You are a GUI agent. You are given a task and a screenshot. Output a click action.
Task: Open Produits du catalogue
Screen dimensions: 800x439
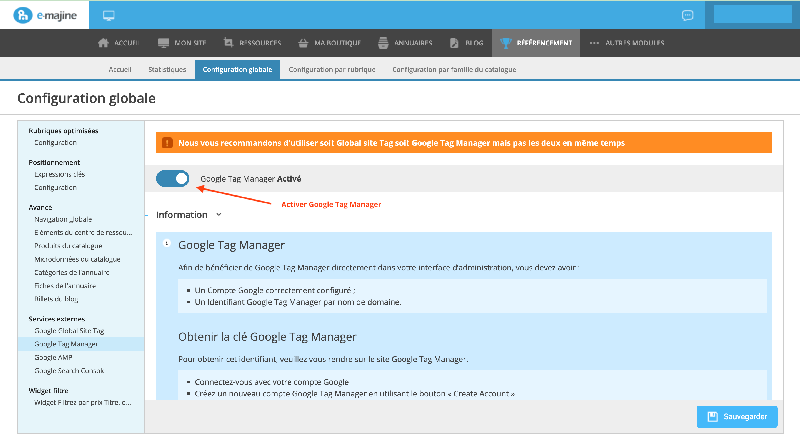[x=68, y=246]
